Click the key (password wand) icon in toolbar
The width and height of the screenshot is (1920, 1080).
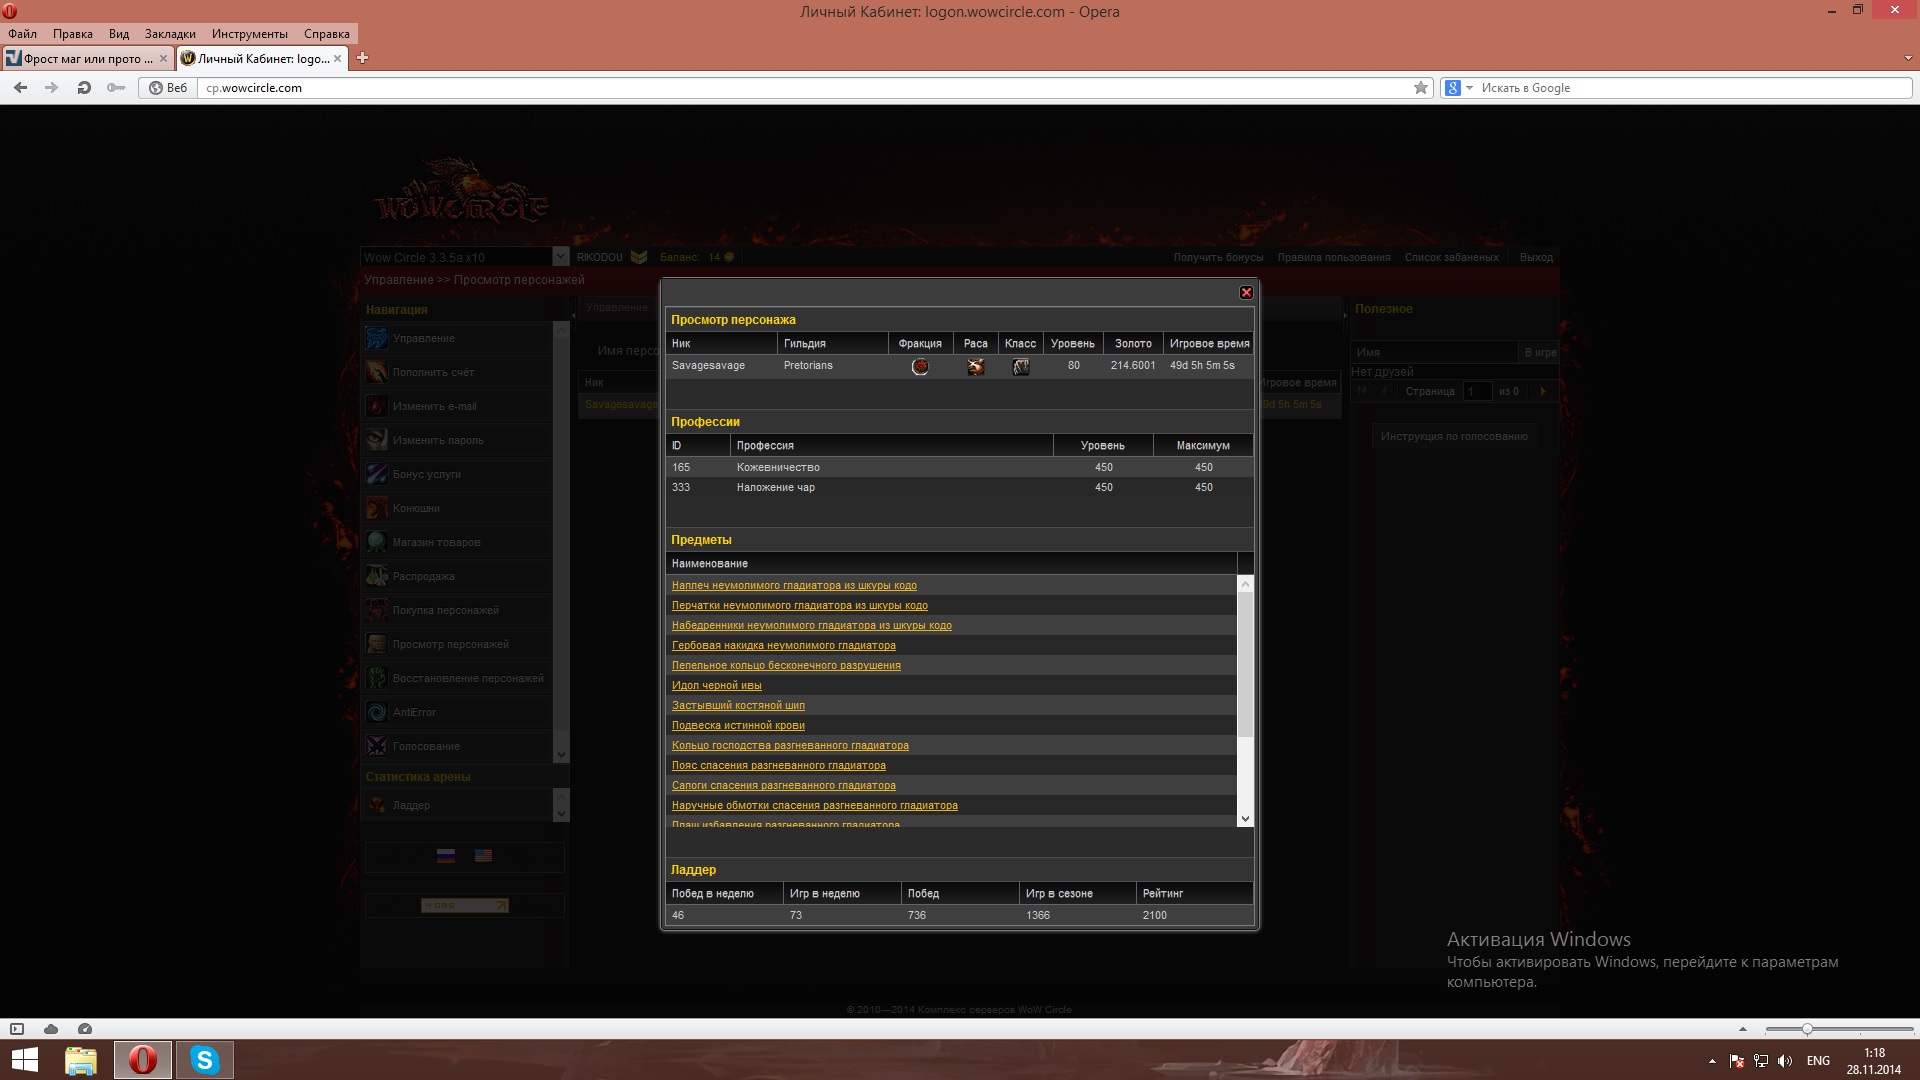click(x=116, y=88)
